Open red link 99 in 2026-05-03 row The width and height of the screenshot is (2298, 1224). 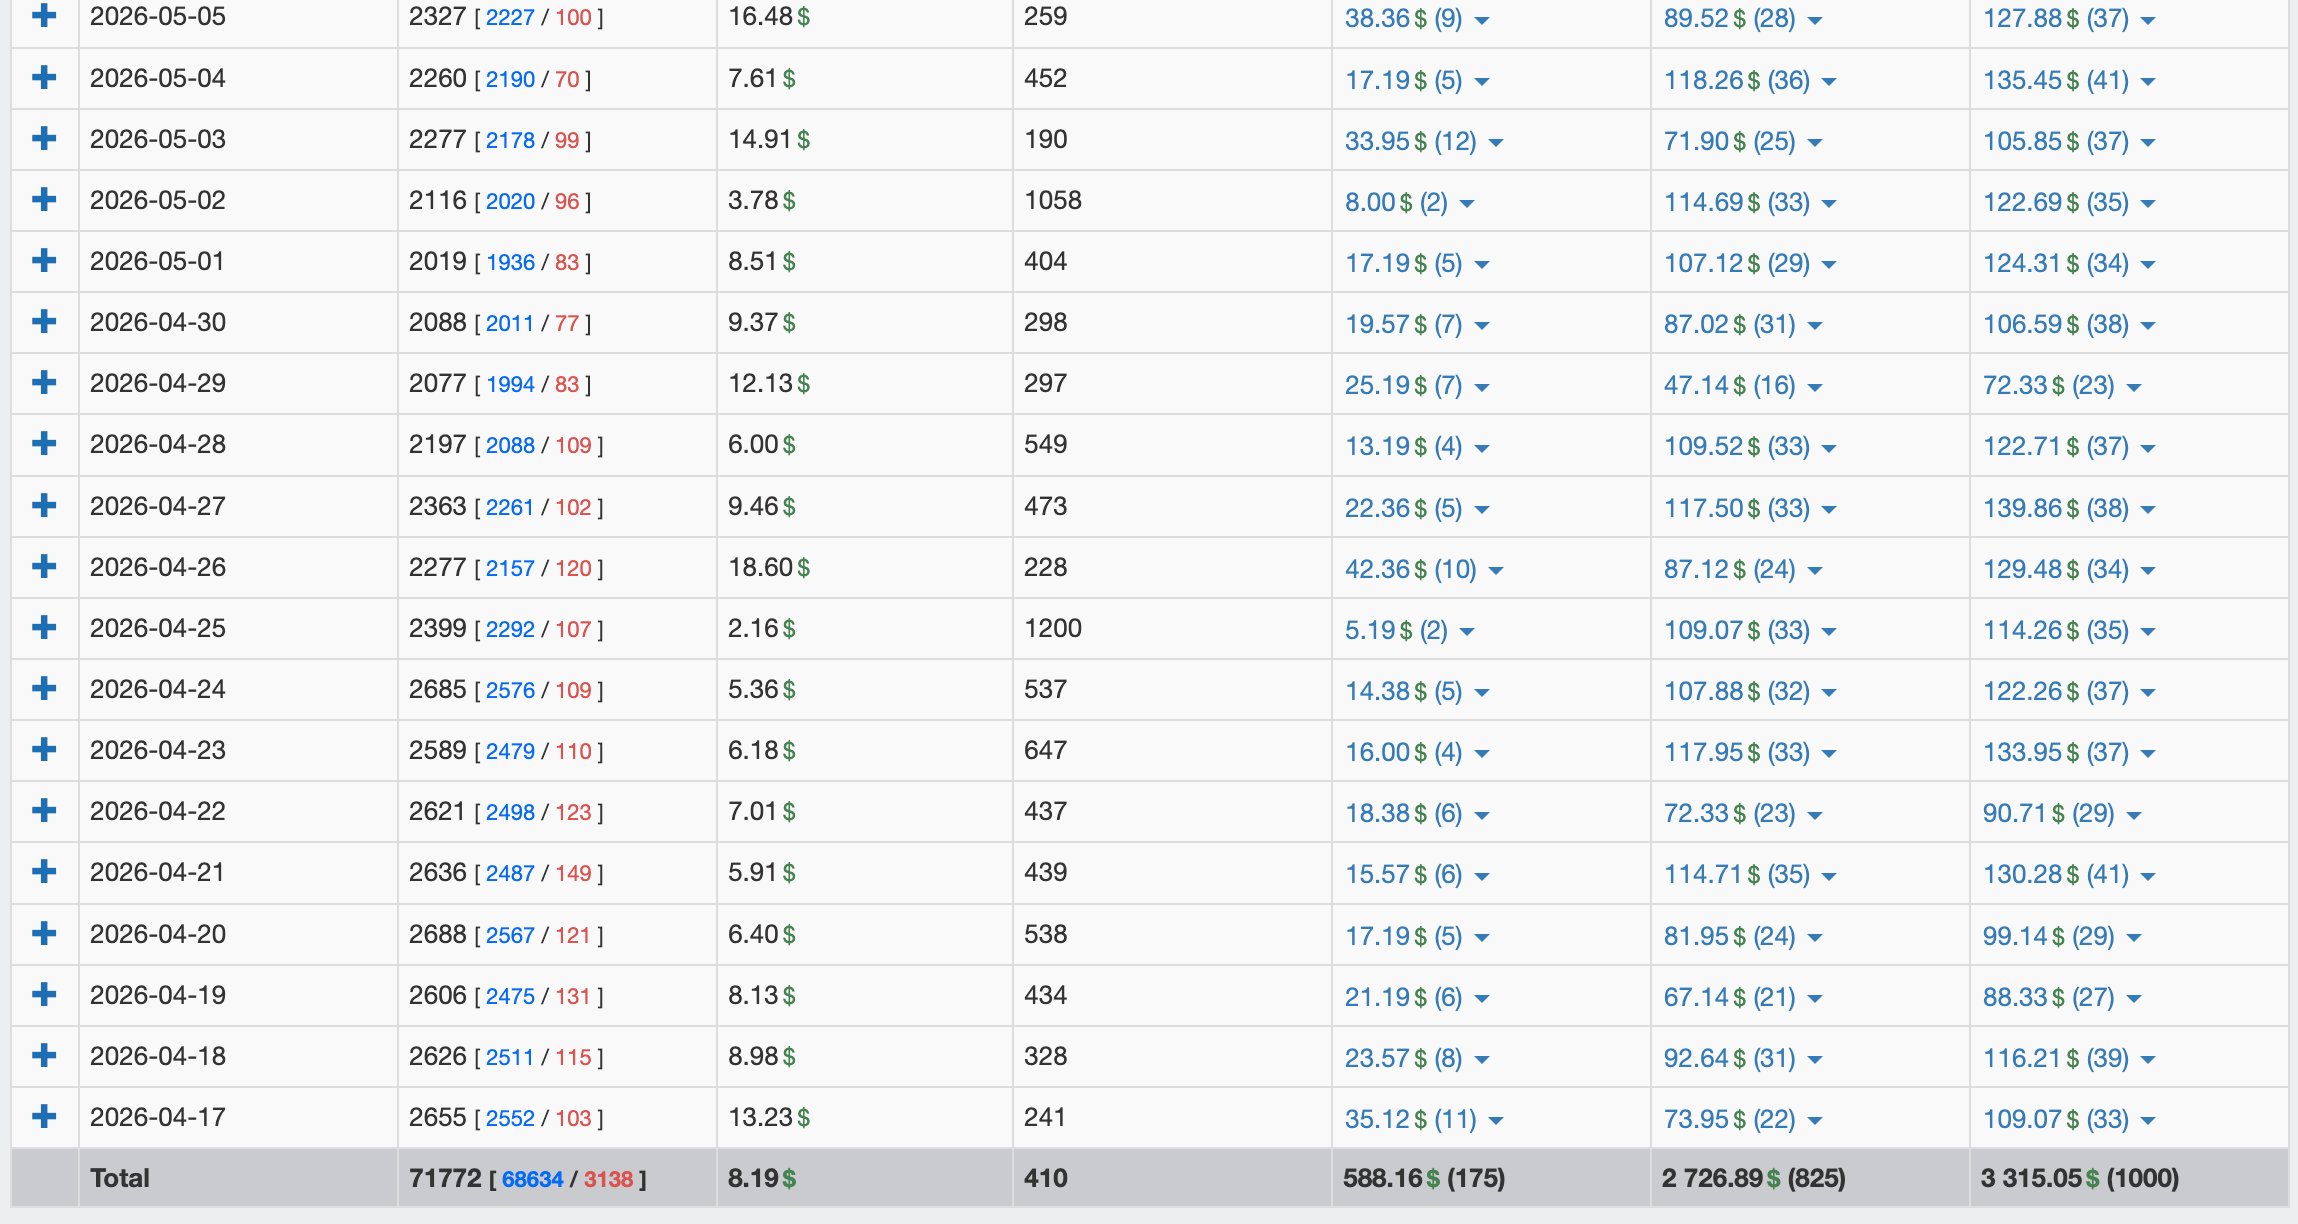(x=567, y=140)
